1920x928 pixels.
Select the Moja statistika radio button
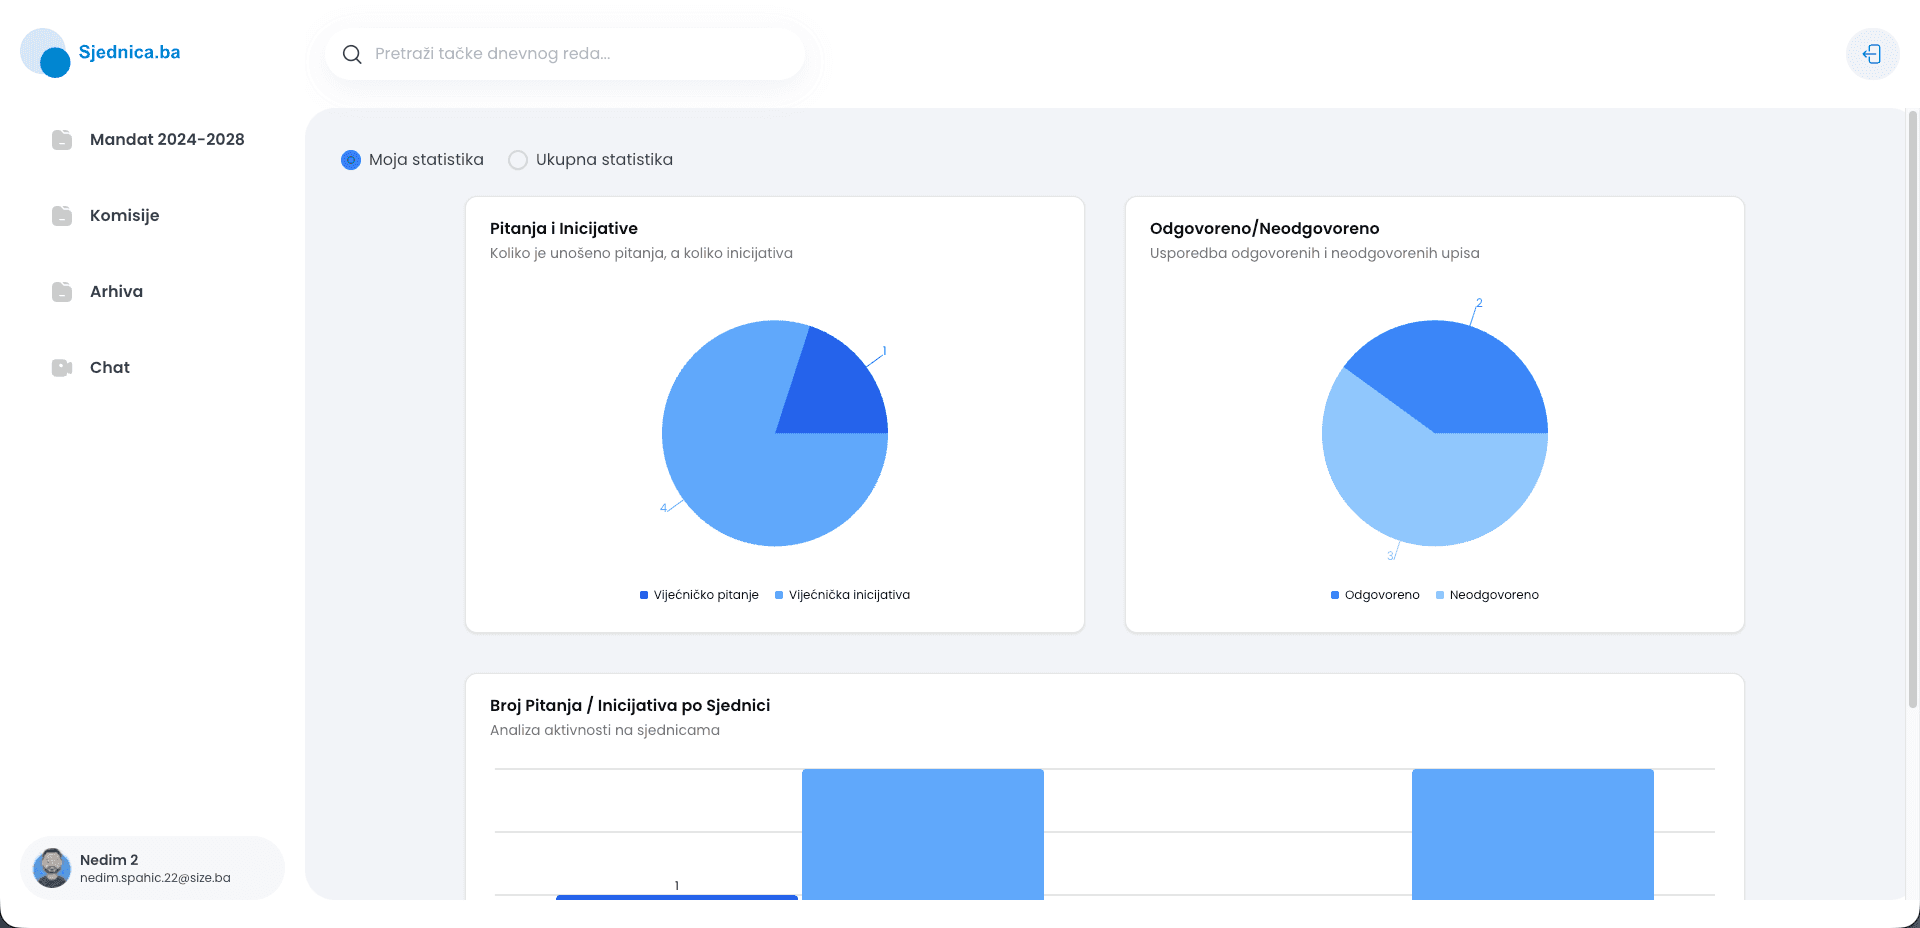pyautogui.click(x=350, y=160)
